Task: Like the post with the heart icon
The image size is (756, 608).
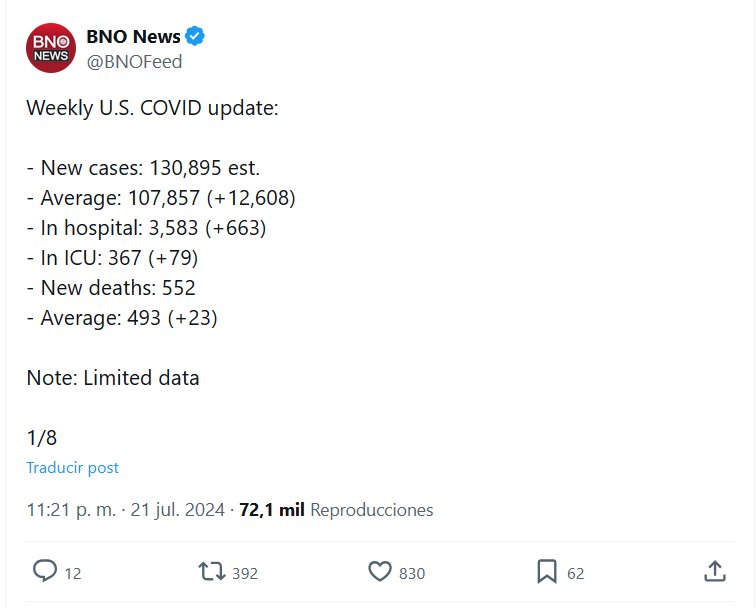Action: pyautogui.click(x=380, y=571)
